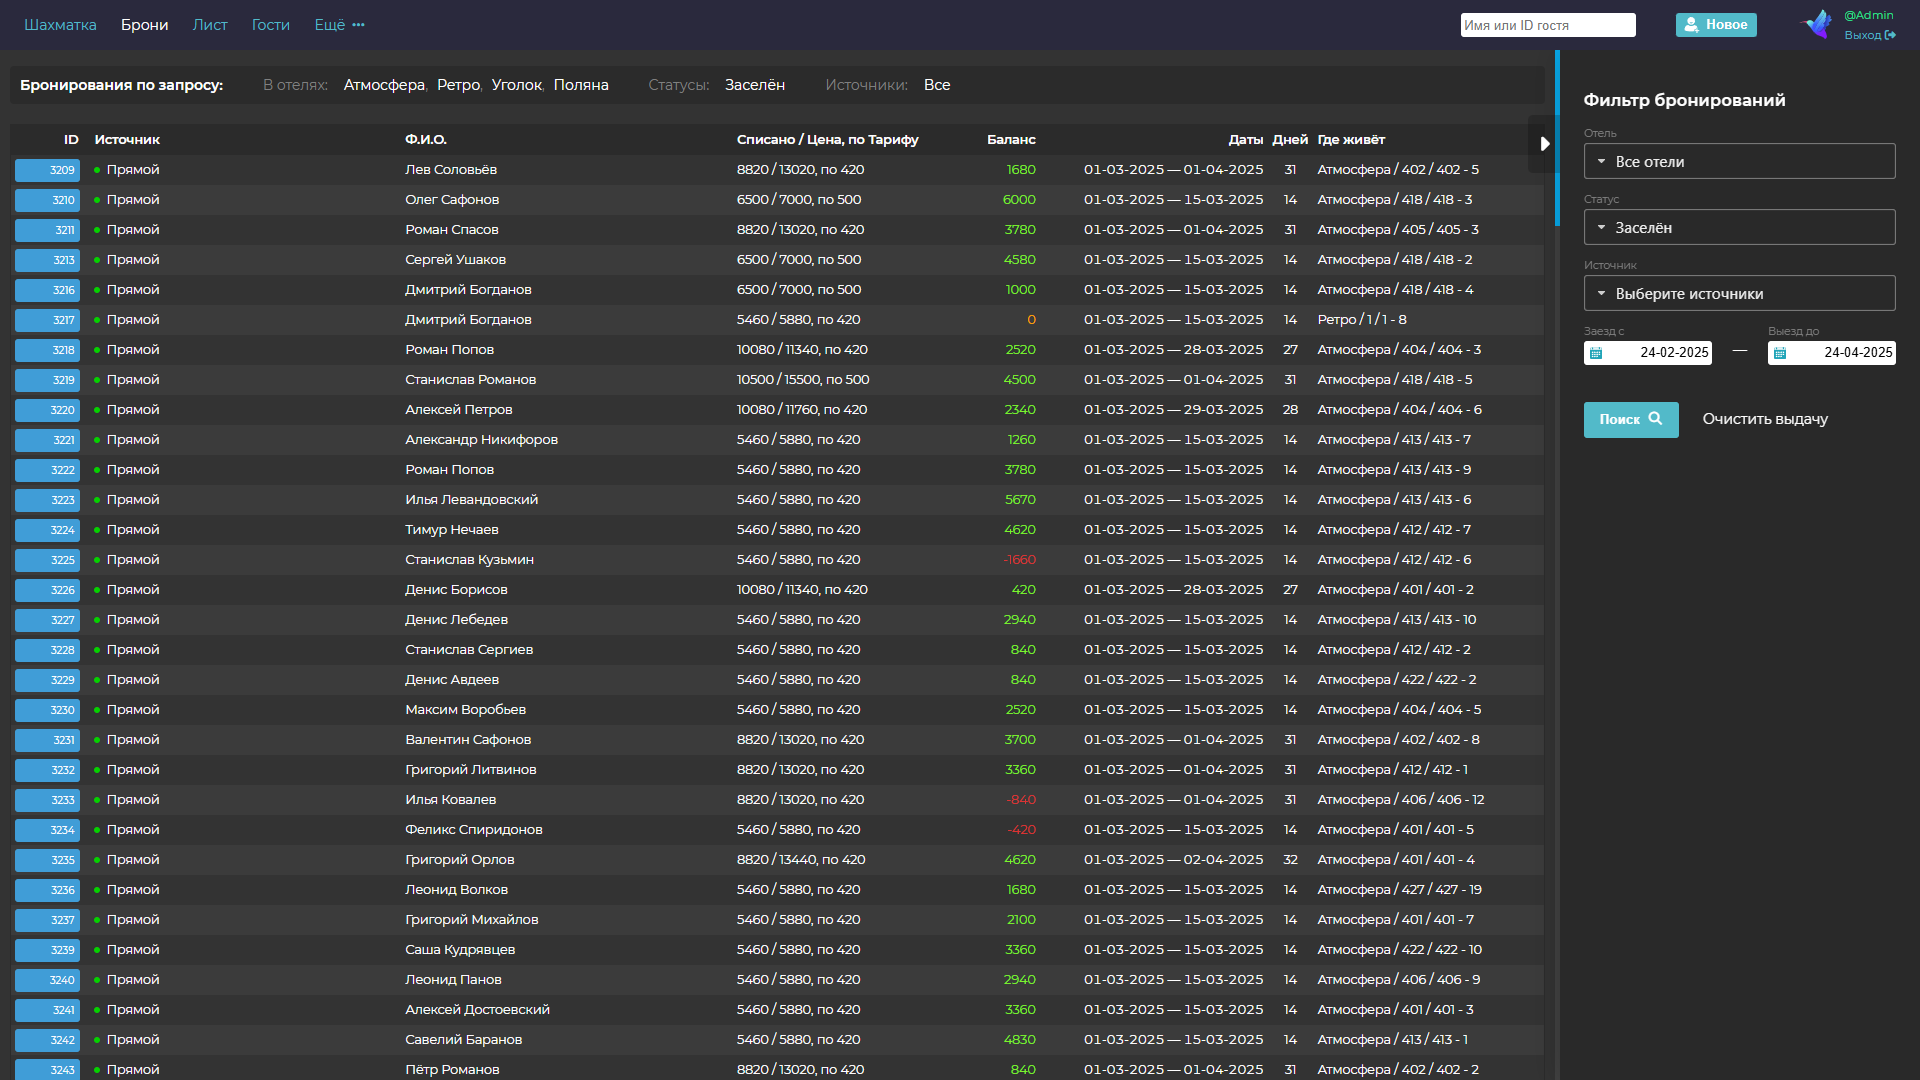Screen dimensions: 1920x1080
Task: Click location Ретро / 1 / 1 - 8
Action: click(1362, 320)
